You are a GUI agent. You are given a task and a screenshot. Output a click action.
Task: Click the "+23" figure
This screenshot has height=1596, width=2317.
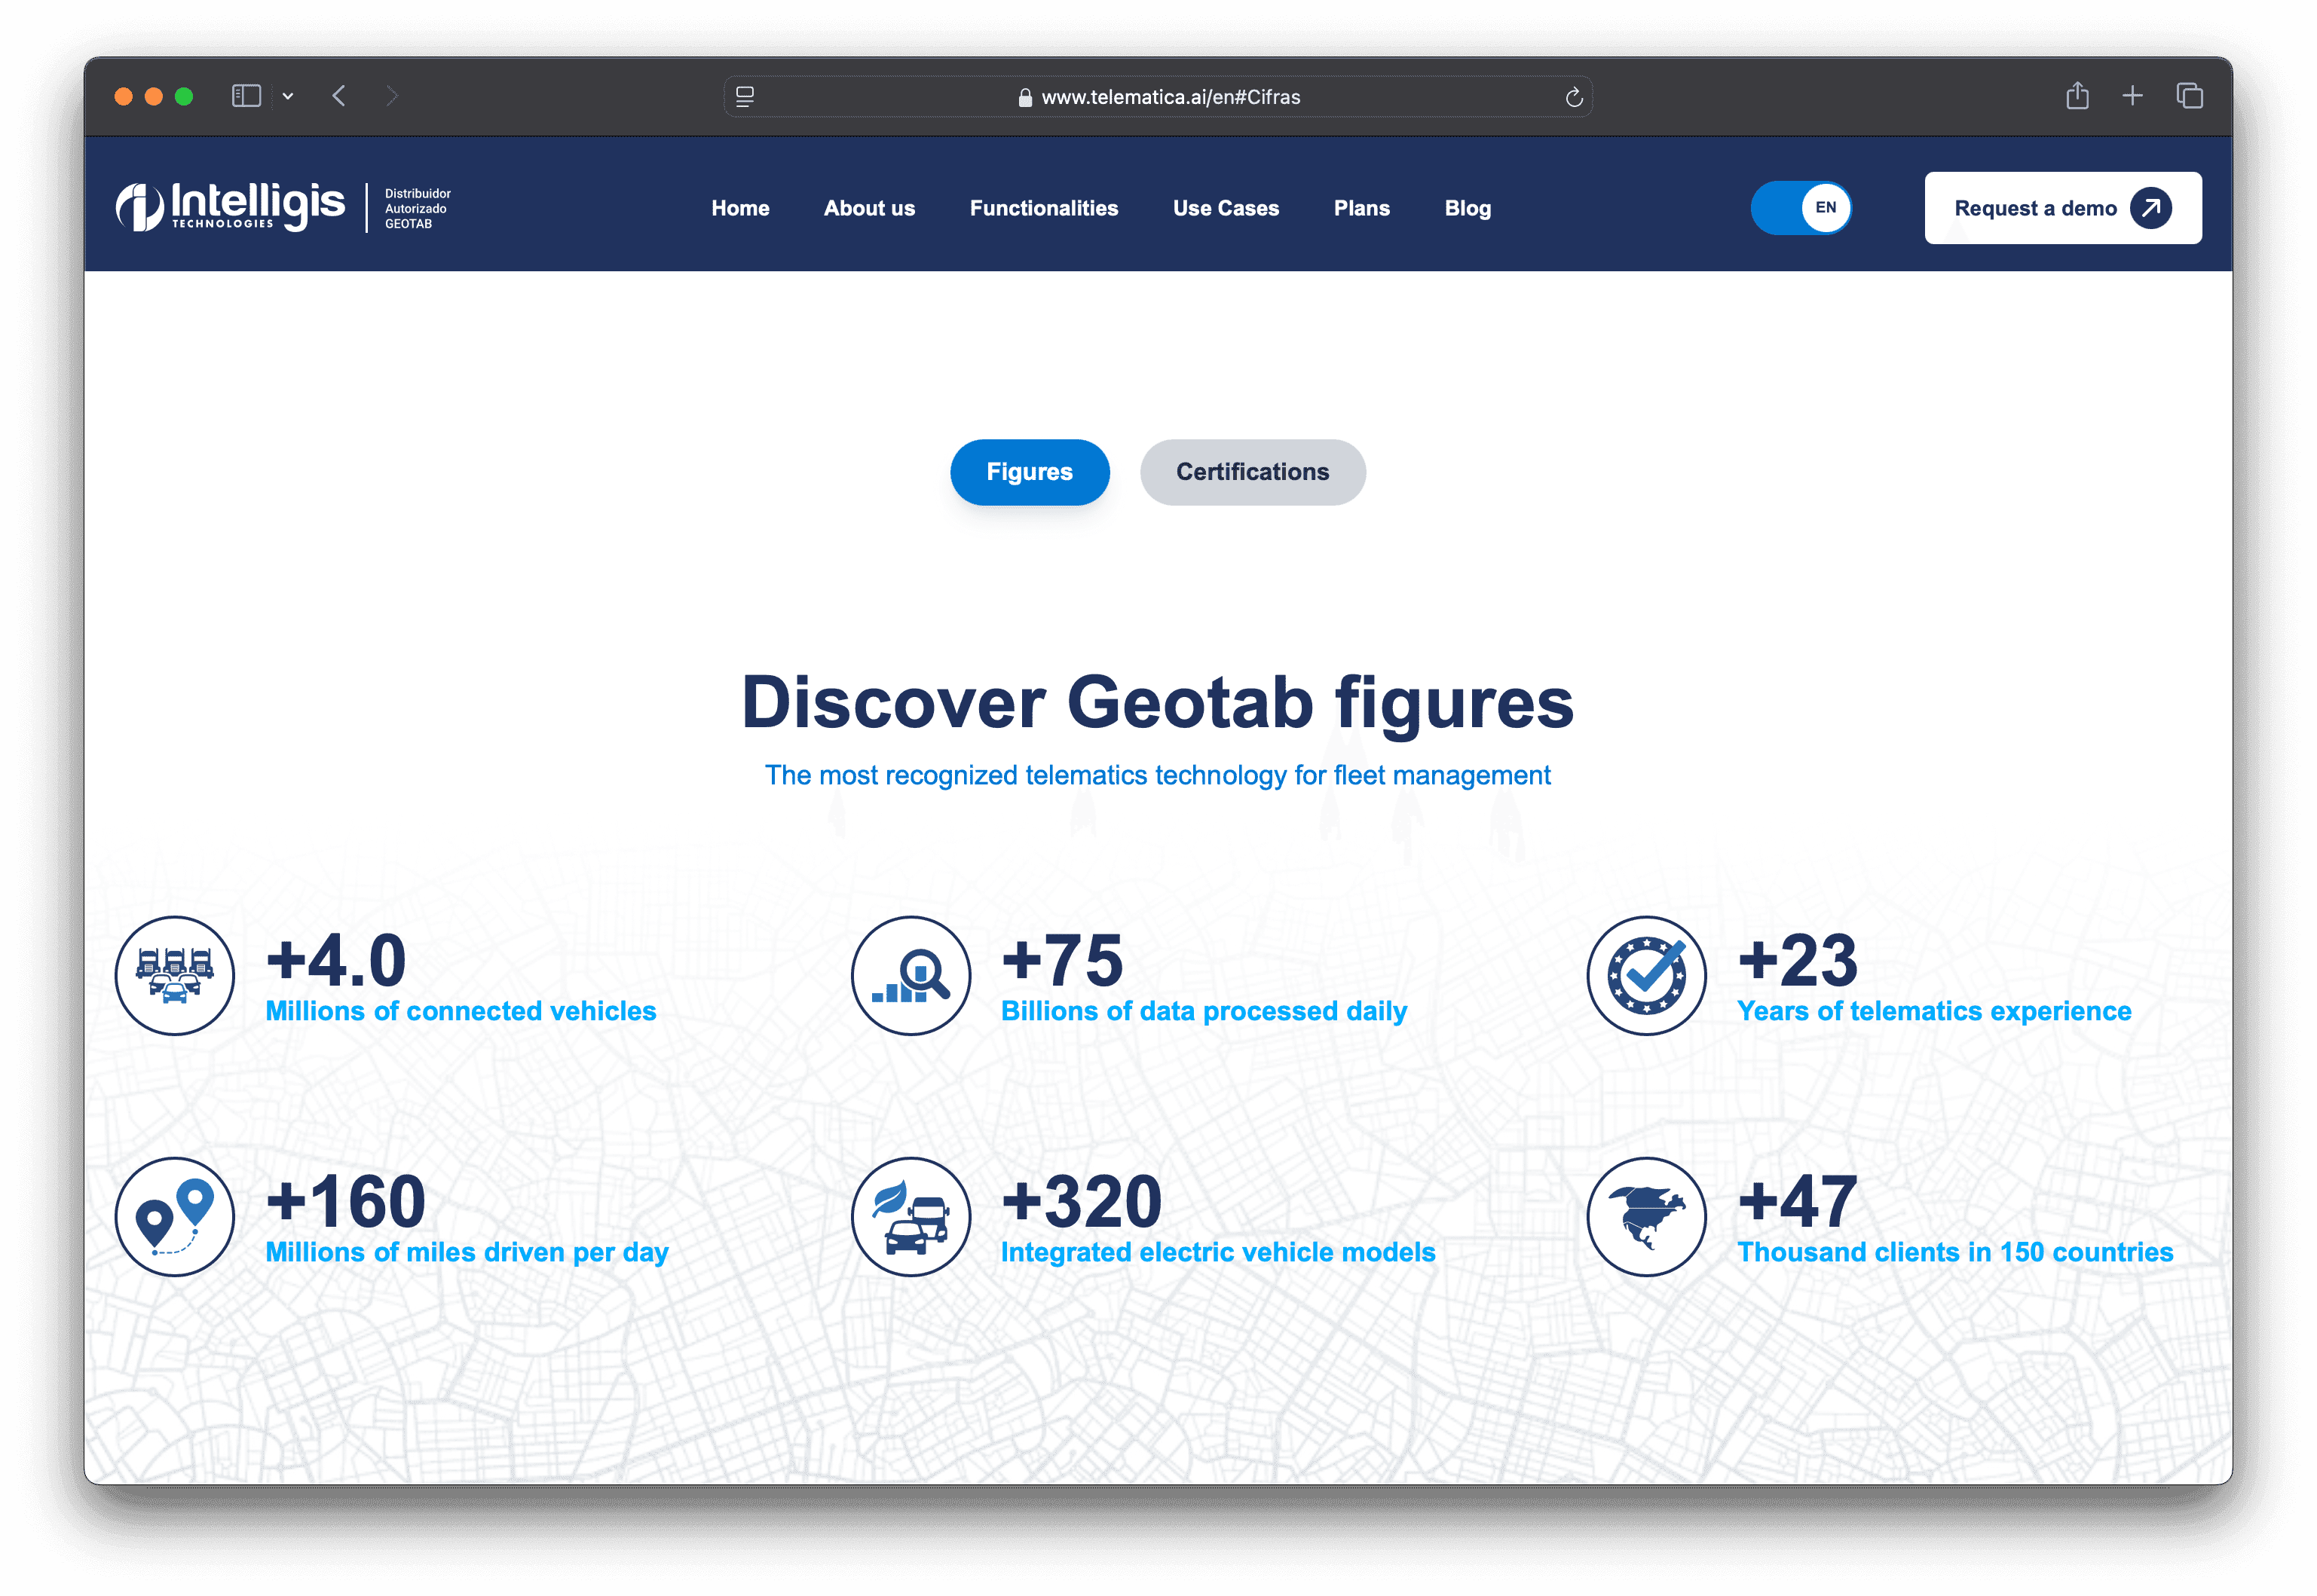(1798, 960)
